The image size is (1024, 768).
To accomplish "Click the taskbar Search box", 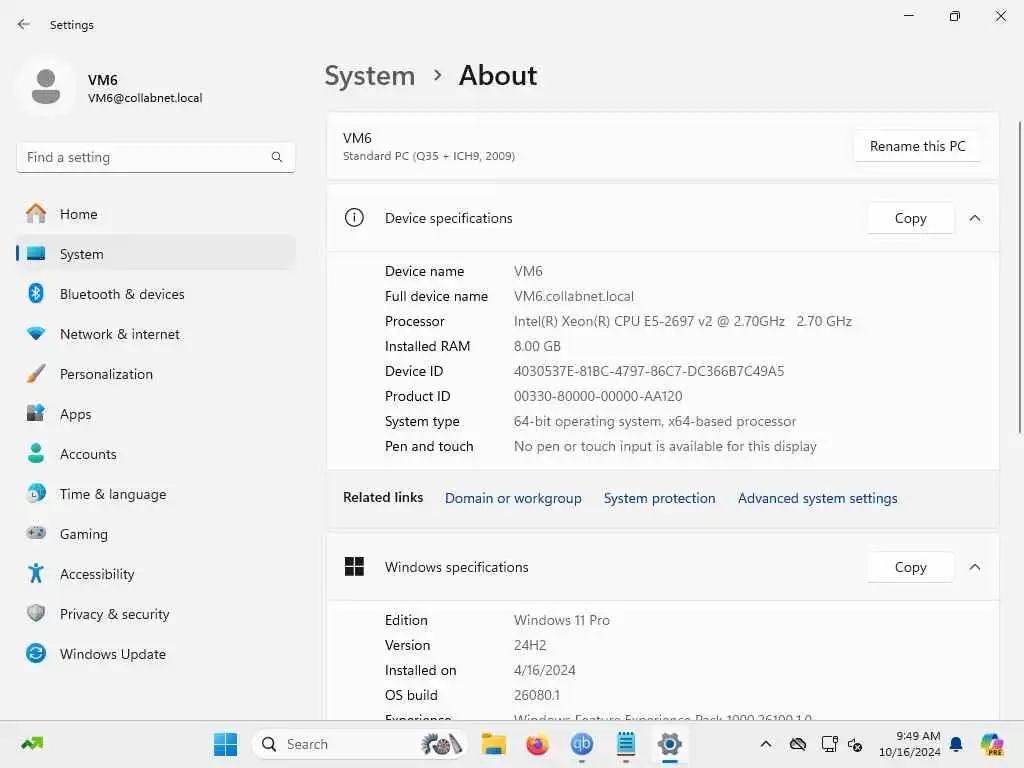I will pyautogui.click(x=359, y=744).
